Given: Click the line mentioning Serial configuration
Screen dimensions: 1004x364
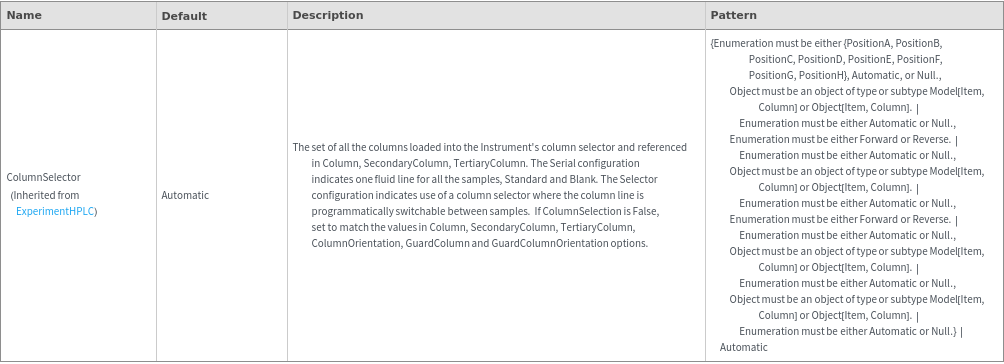Looking at the screenshot, I should [x=475, y=163].
